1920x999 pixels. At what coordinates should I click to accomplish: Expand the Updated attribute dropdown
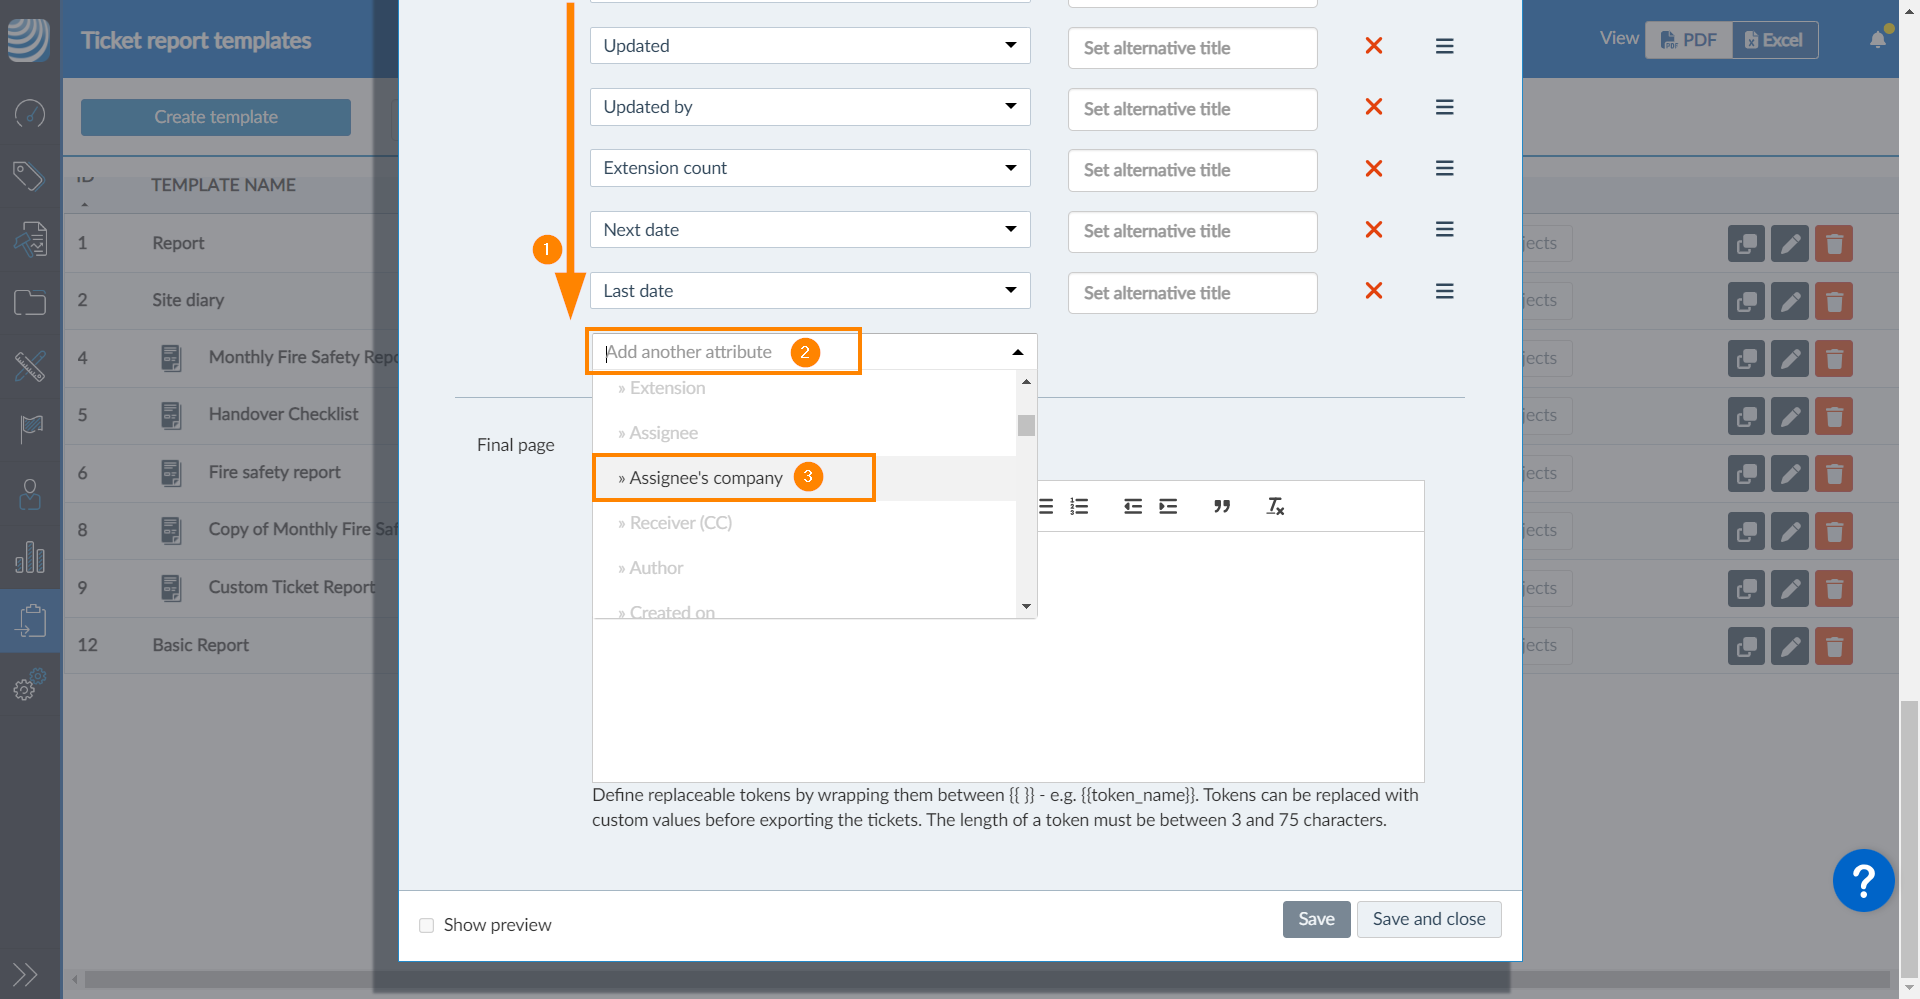(809, 46)
